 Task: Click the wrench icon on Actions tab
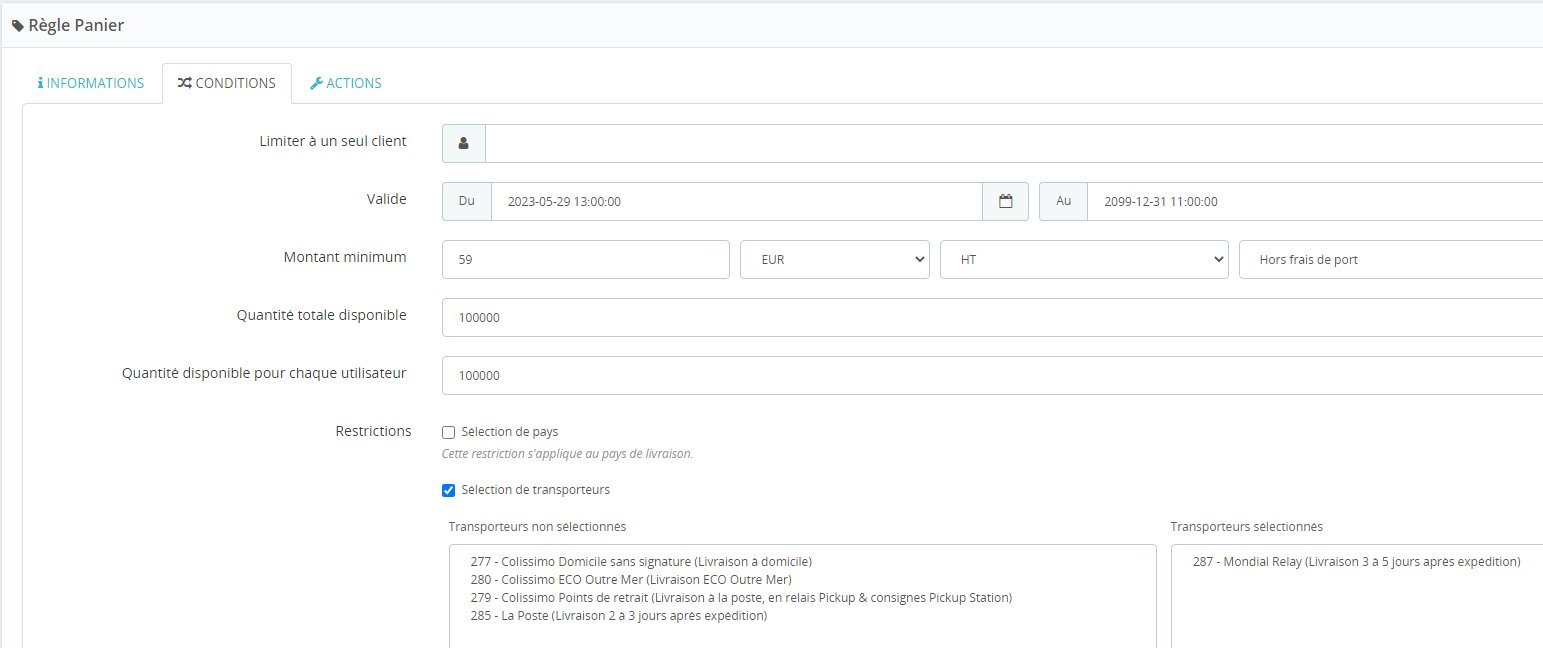(x=316, y=83)
